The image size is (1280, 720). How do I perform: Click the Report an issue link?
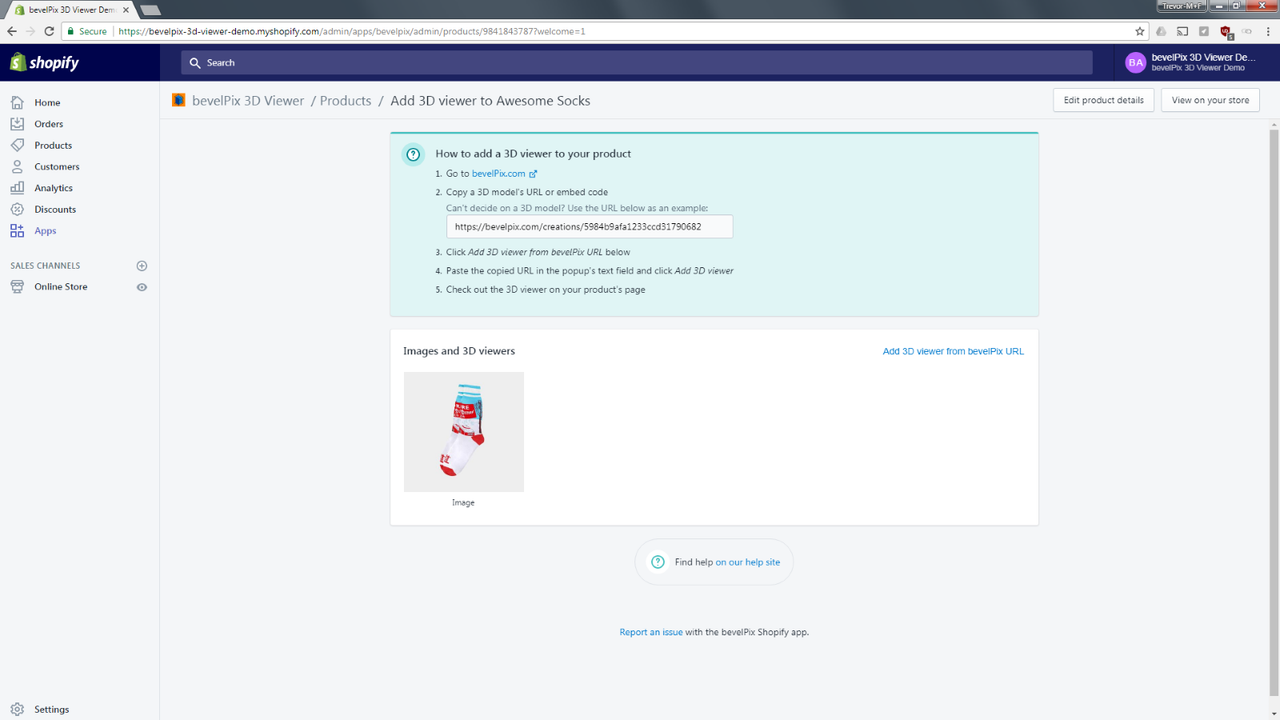click(651, 632)
